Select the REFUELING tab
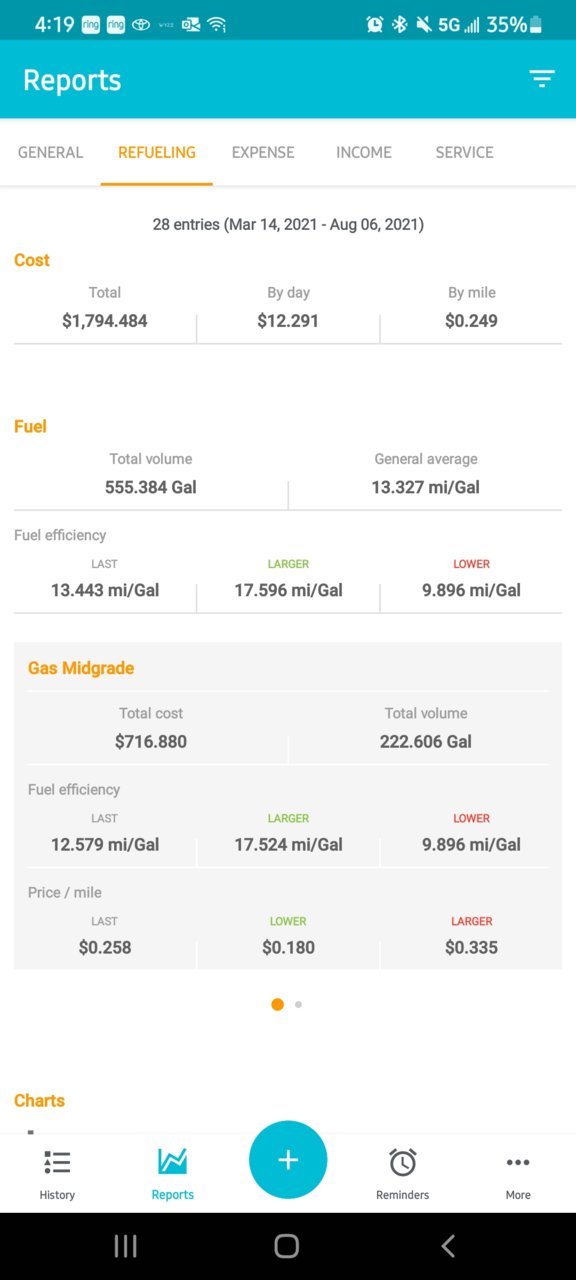 (x=157, y=153)
